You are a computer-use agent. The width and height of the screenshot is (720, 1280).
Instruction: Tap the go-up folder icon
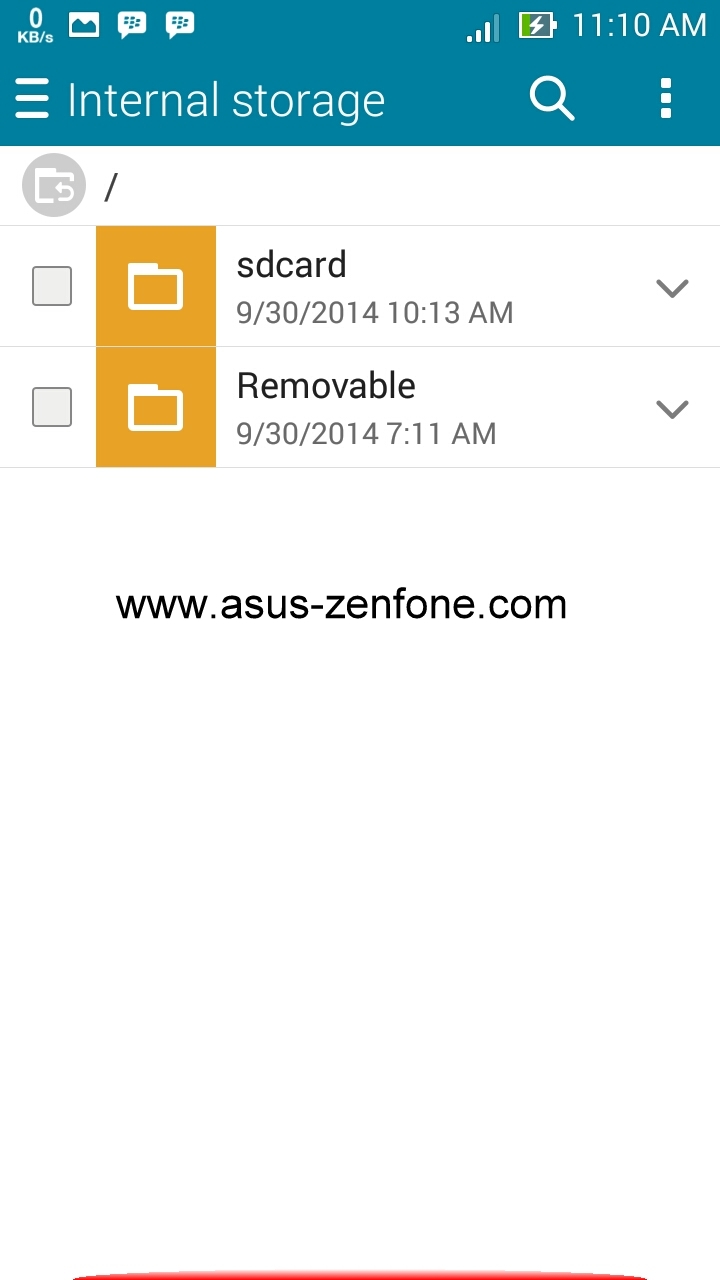click(54, 186)
